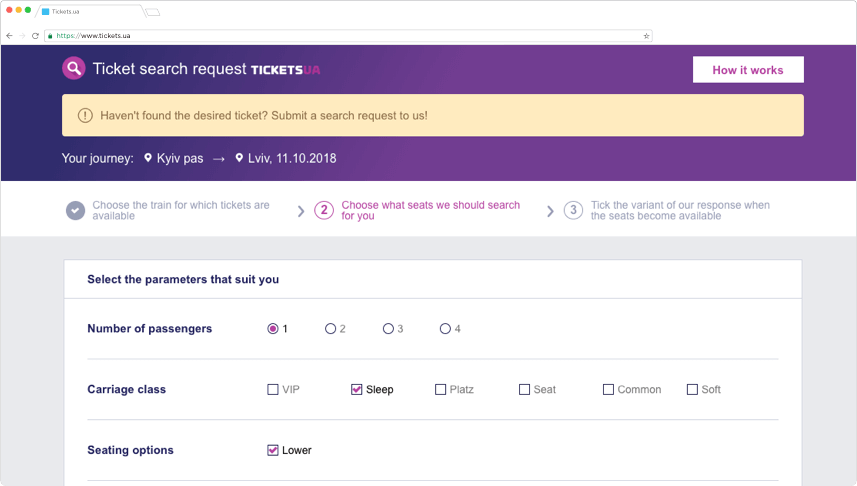Click the green macOS maximize window dot
The width and height of the screenshot is (857, 486).
pyautogui.click(x=28, y=10)
